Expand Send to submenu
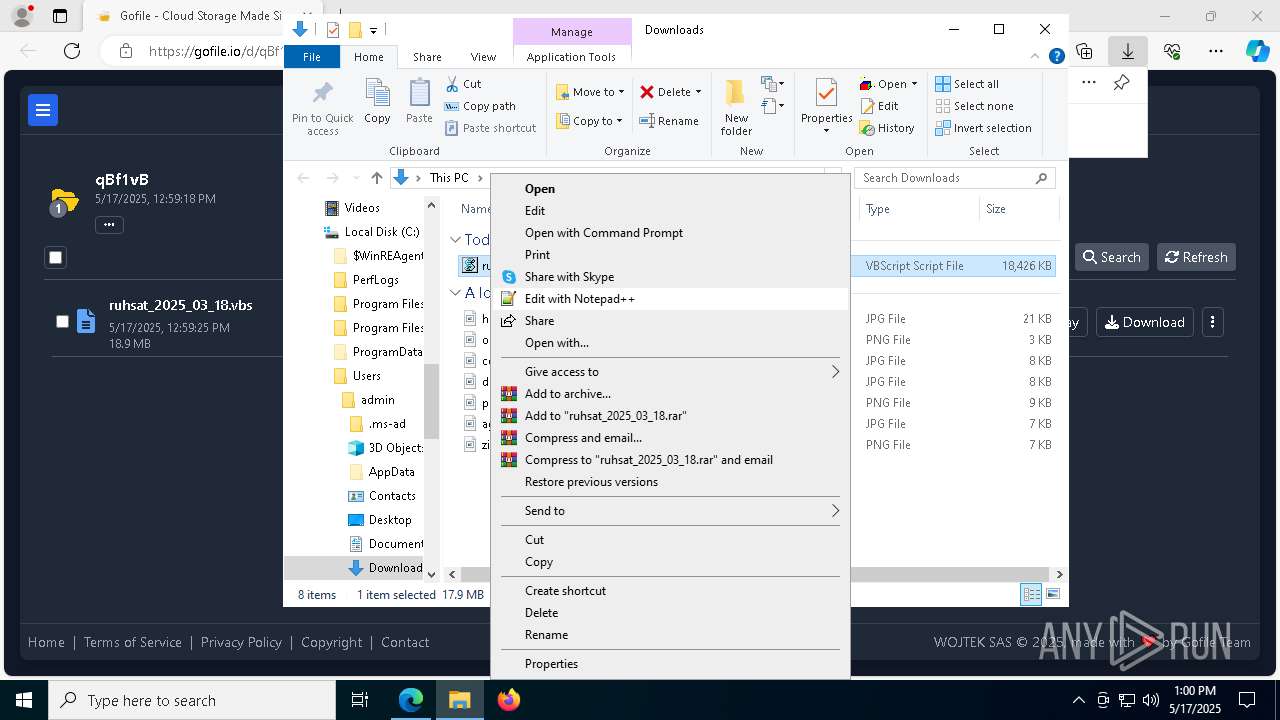 point(670,511)
